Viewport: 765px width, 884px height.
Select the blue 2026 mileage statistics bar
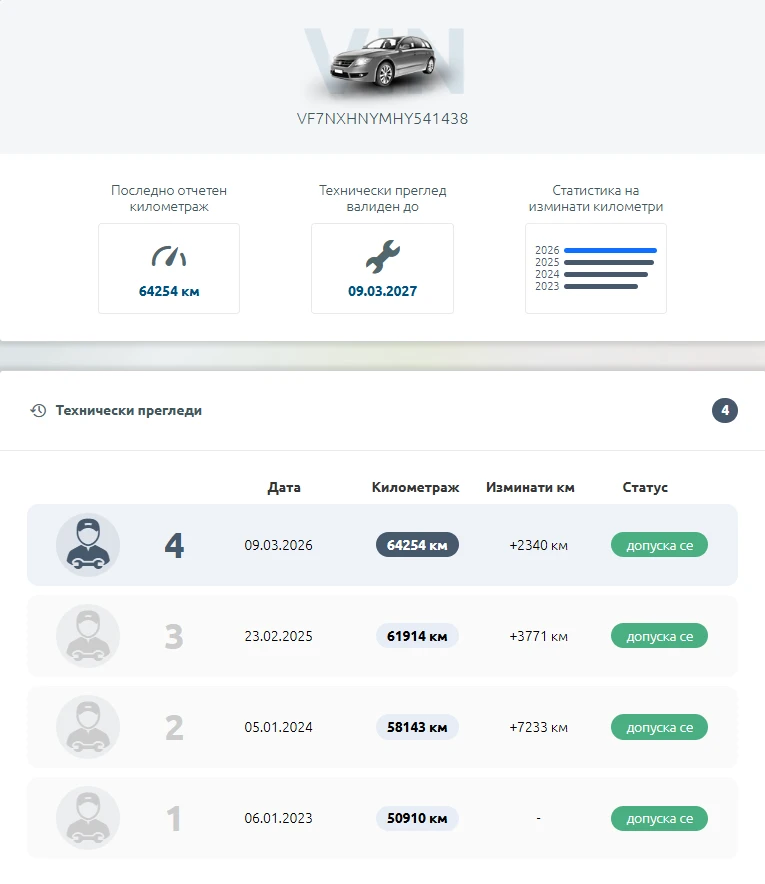click(x=611, y=250)
